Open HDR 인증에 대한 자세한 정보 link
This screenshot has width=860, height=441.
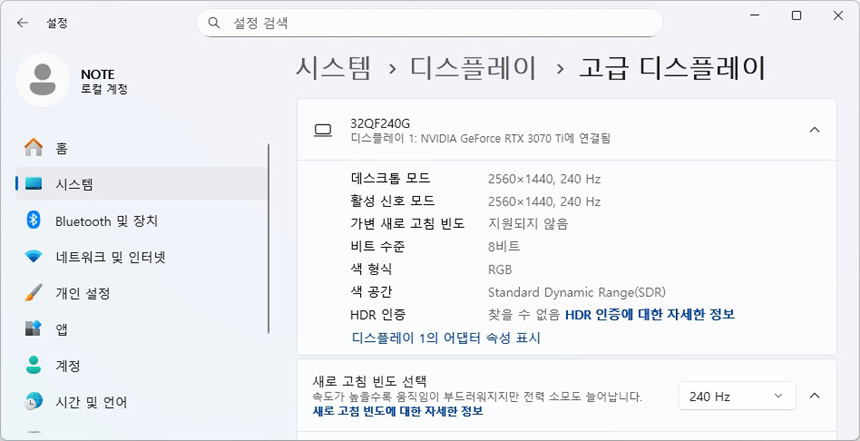click(x=650, y=314)
